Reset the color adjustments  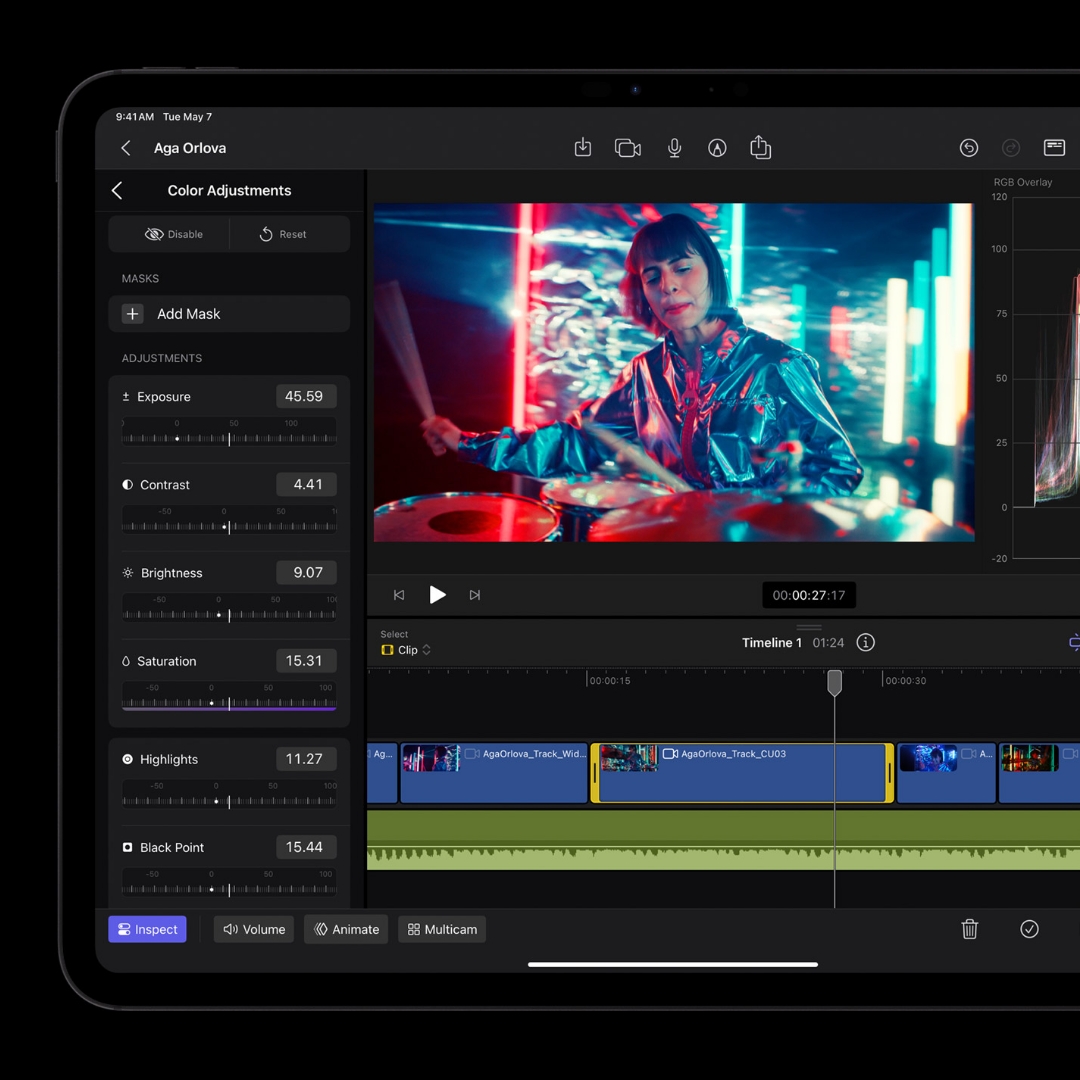283,234
